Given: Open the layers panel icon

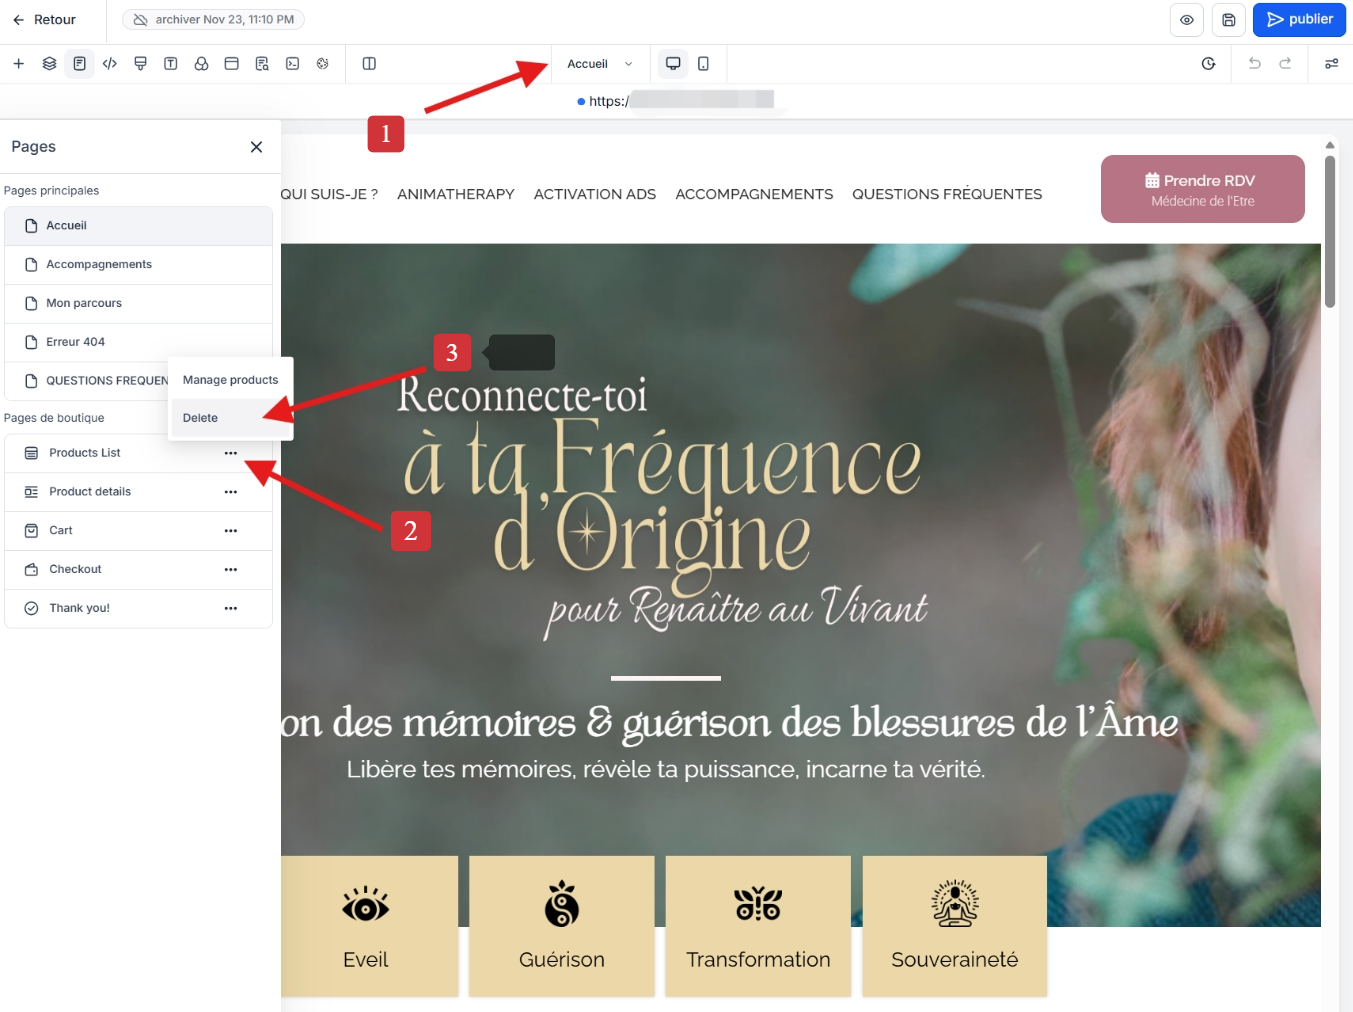Looking at the screenshot, I should 49,64.
